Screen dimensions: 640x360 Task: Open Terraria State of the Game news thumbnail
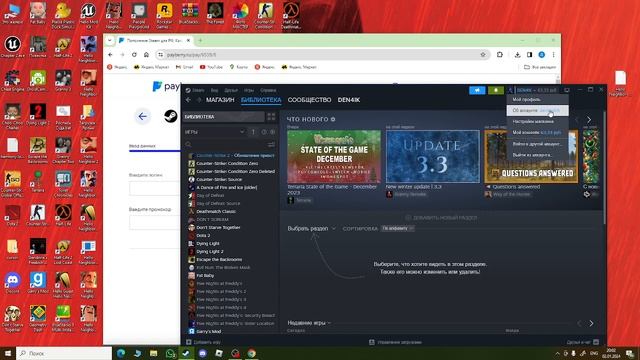[x=334, y=156]
